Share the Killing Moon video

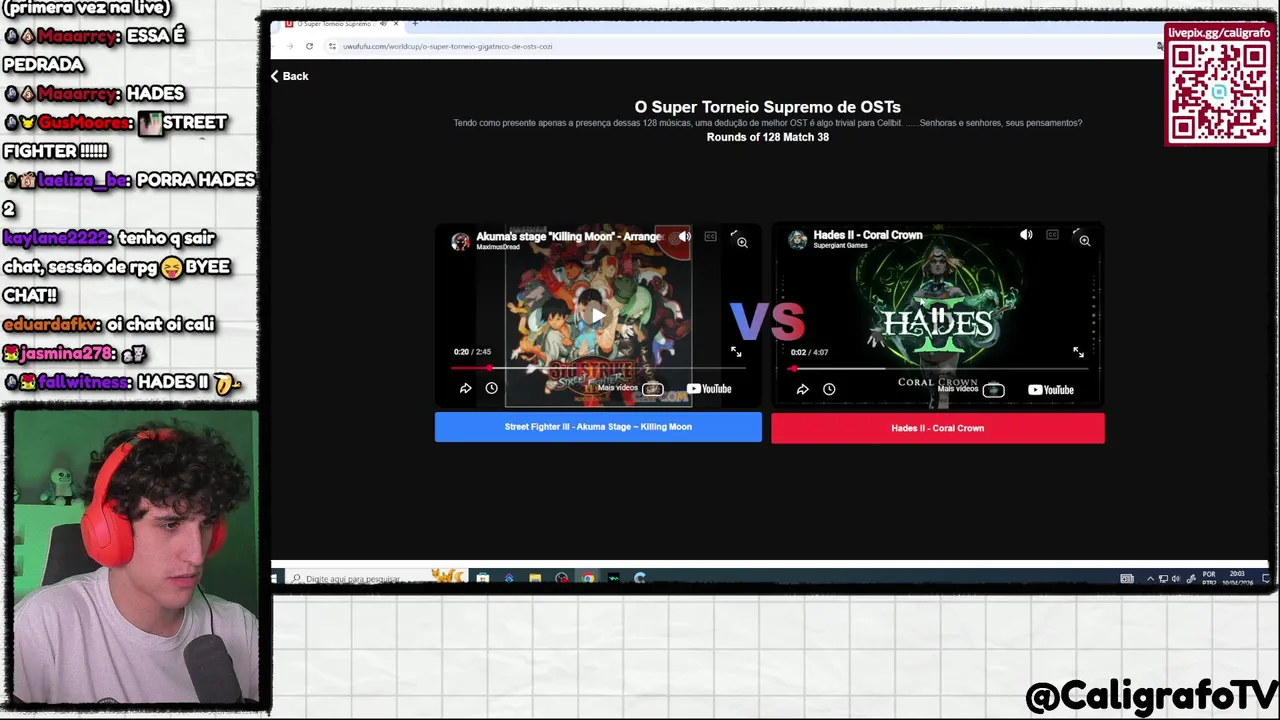point(465,388)
